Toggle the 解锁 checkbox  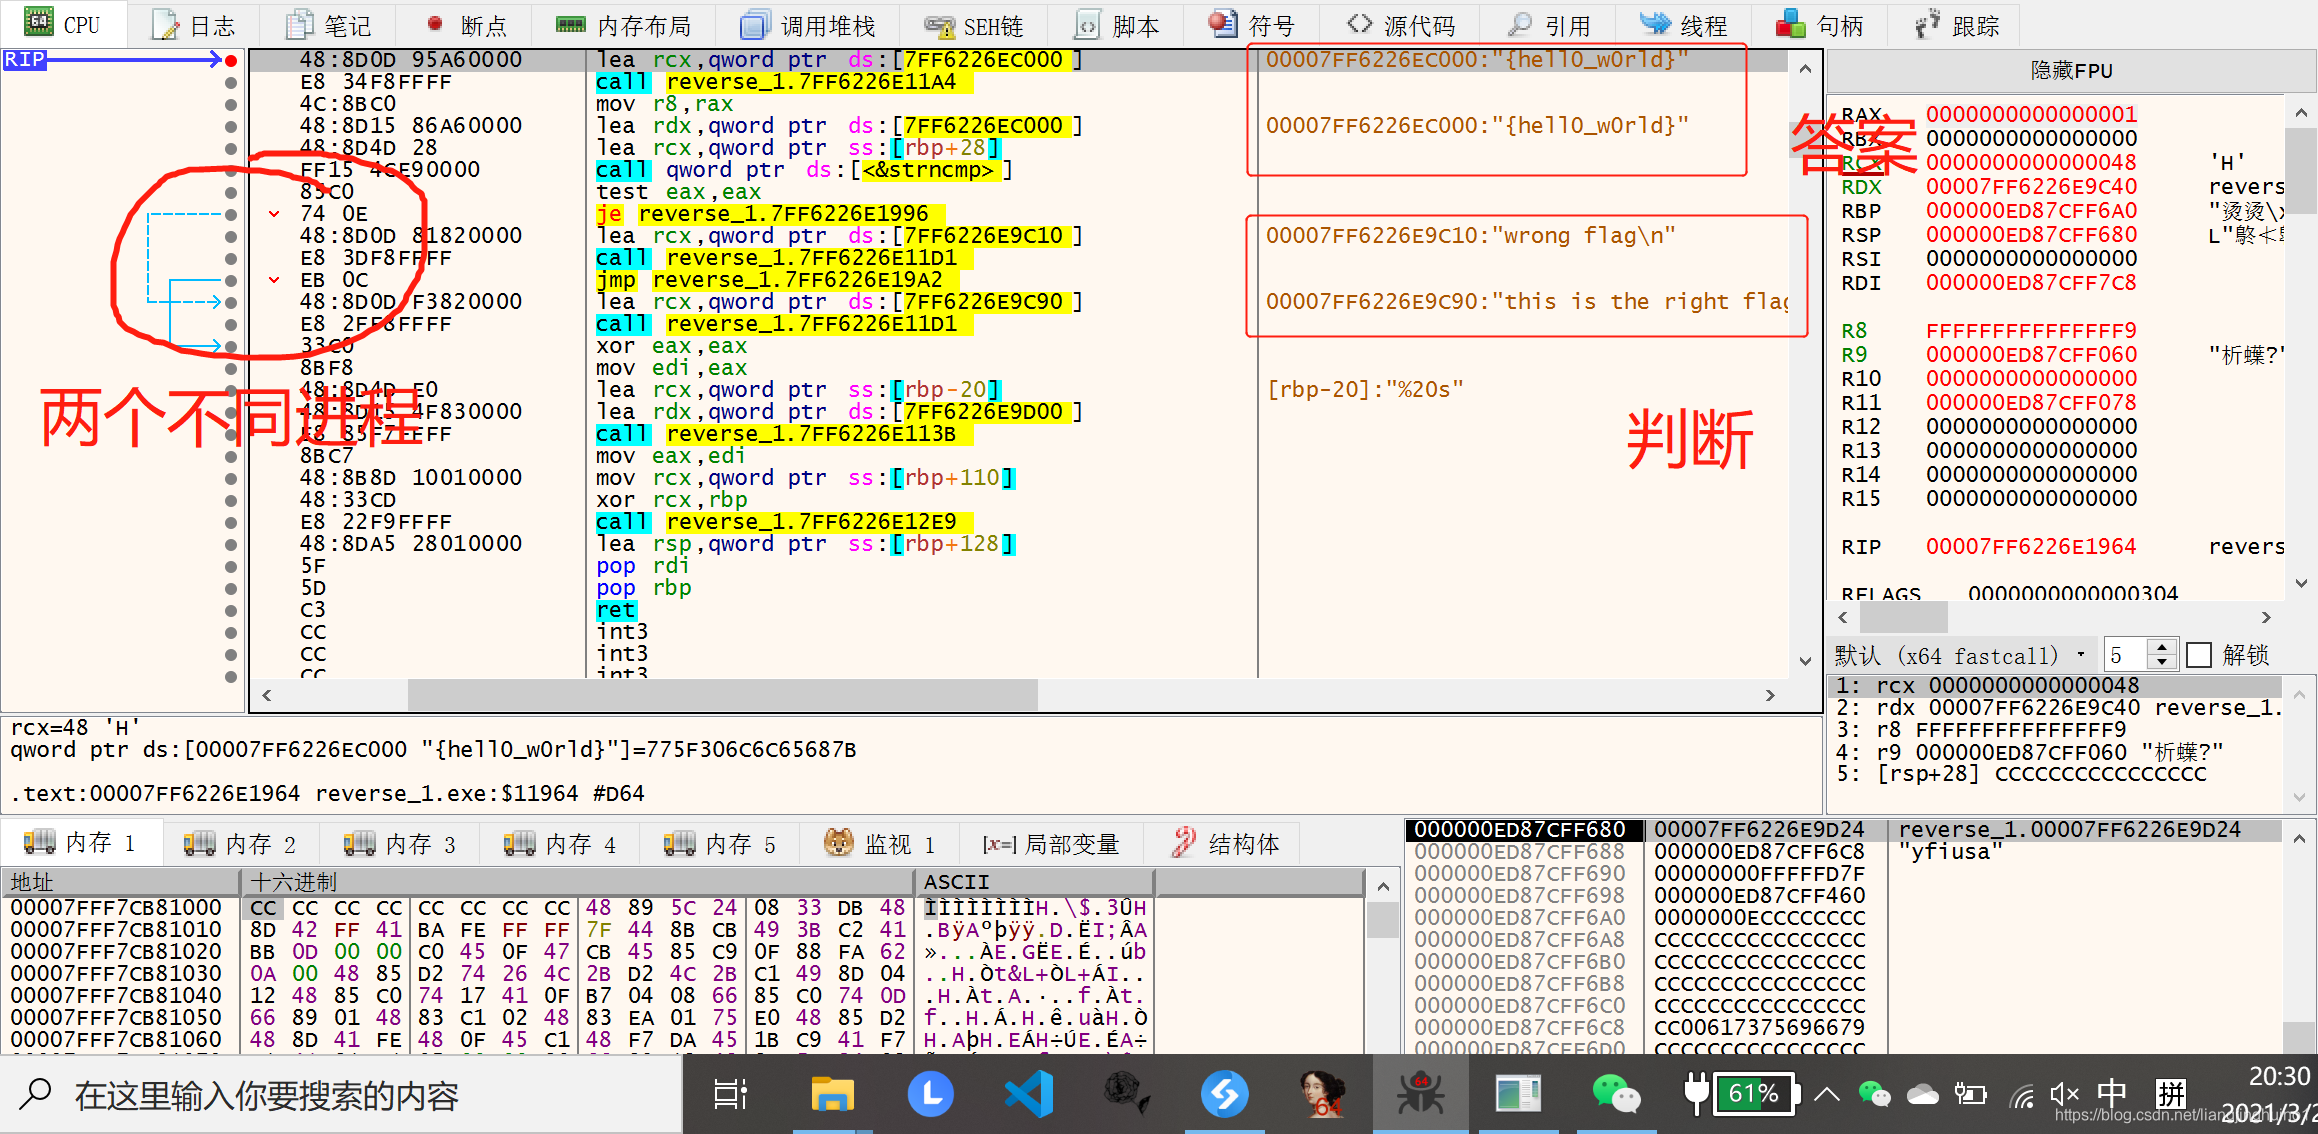[x=2199, y=655]
